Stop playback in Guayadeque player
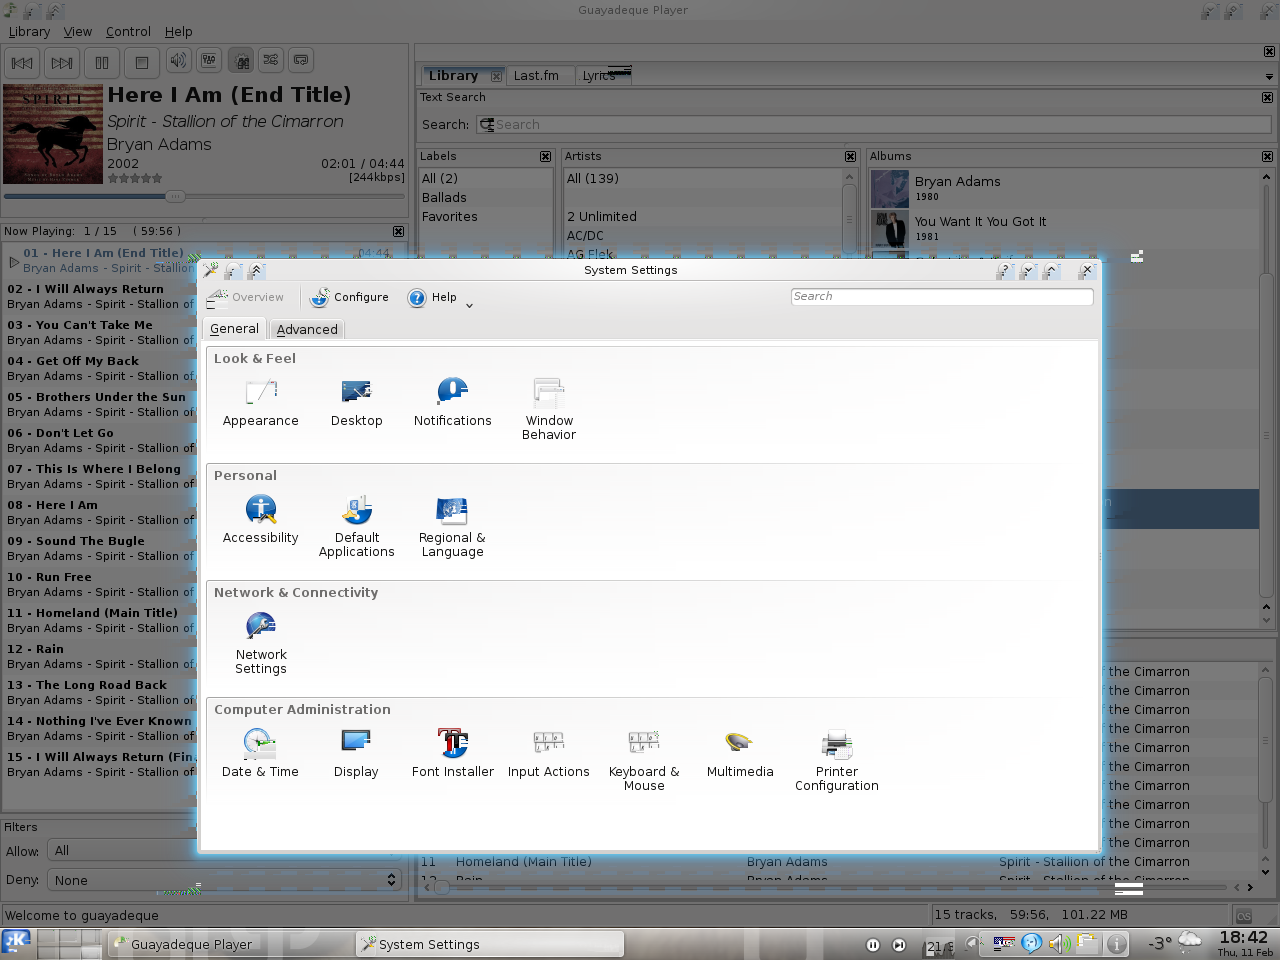Screen dimensions: 1280x960 (142, 62)
